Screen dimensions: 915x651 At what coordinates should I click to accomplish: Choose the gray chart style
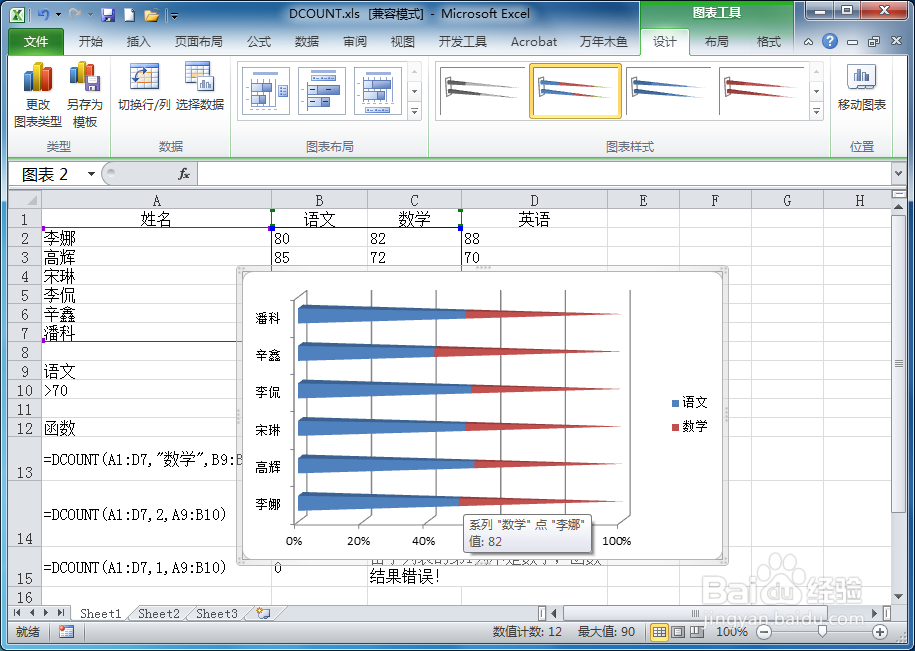tap(482, 91)
